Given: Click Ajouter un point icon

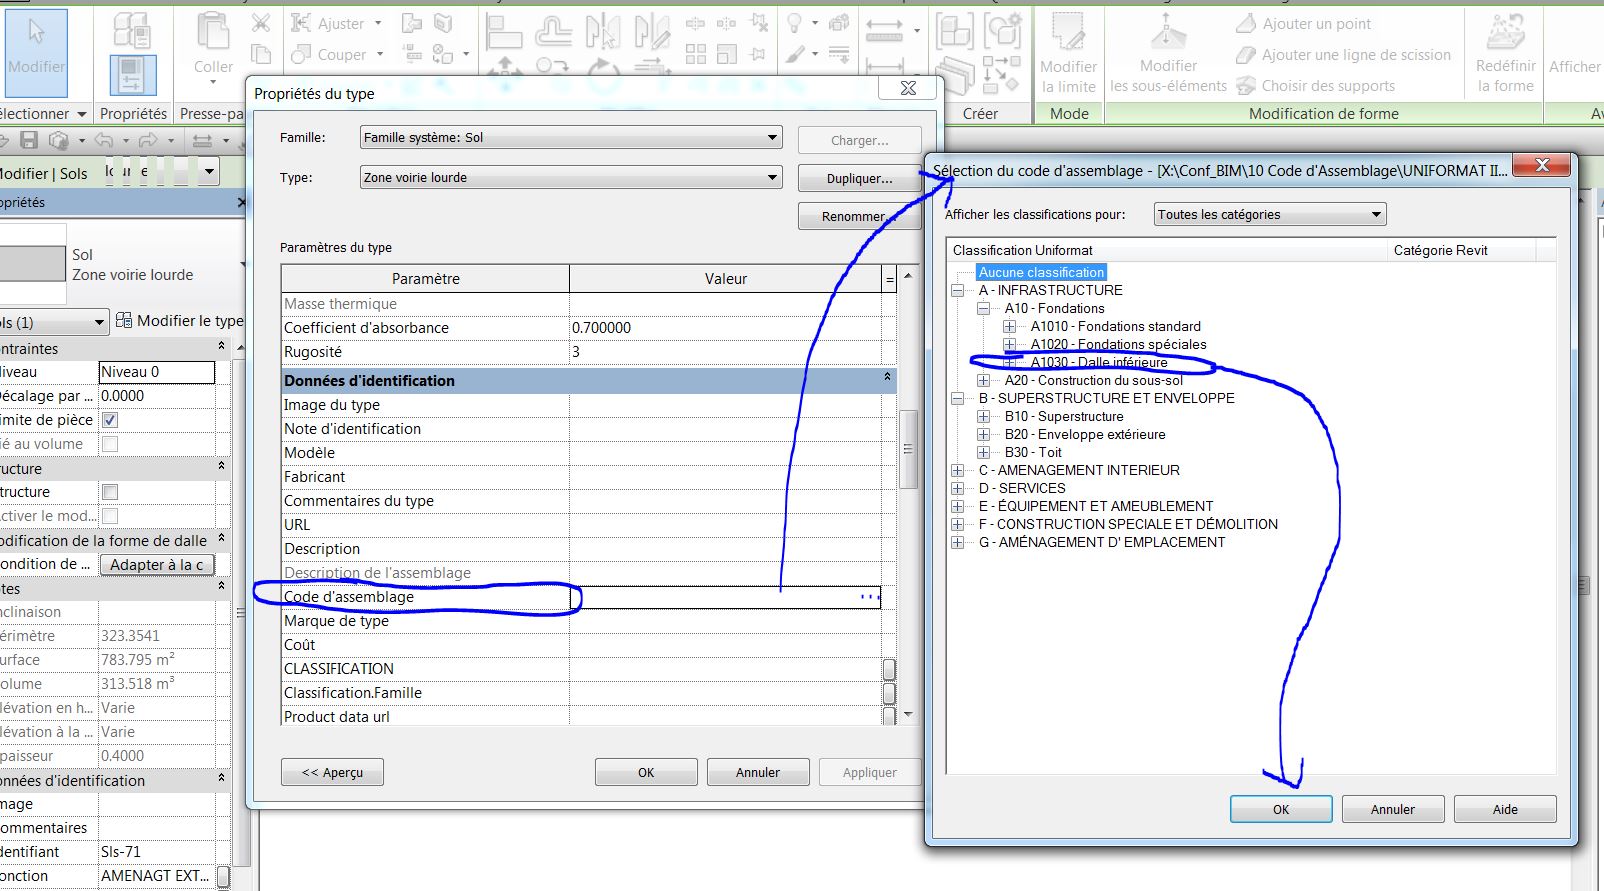Looking at the screenshot, I should tap(1246, 24).
